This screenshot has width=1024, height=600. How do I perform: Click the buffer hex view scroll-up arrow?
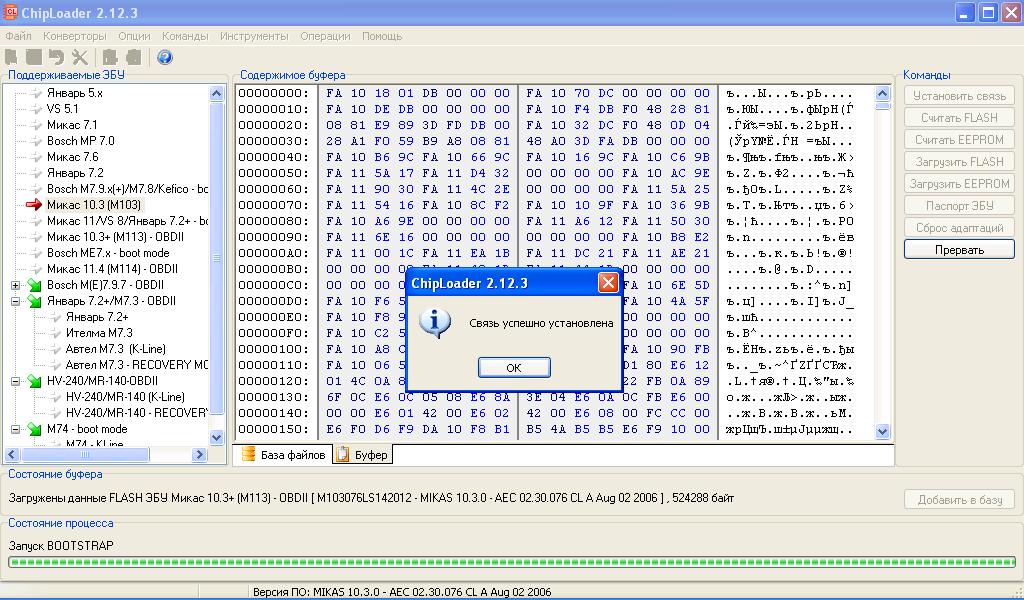[882, 93]
